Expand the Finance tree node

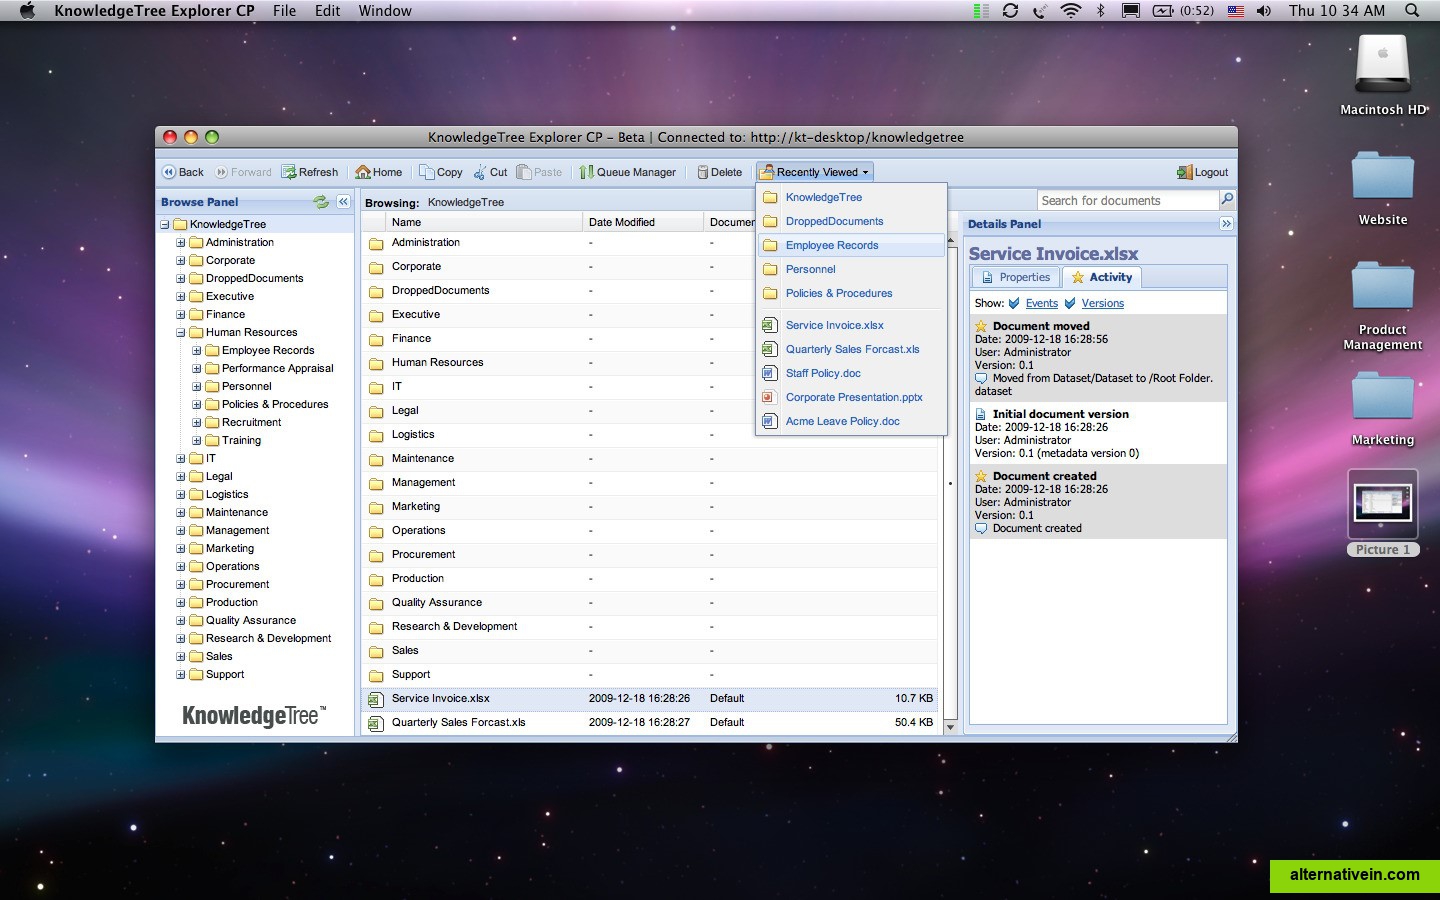181,315
